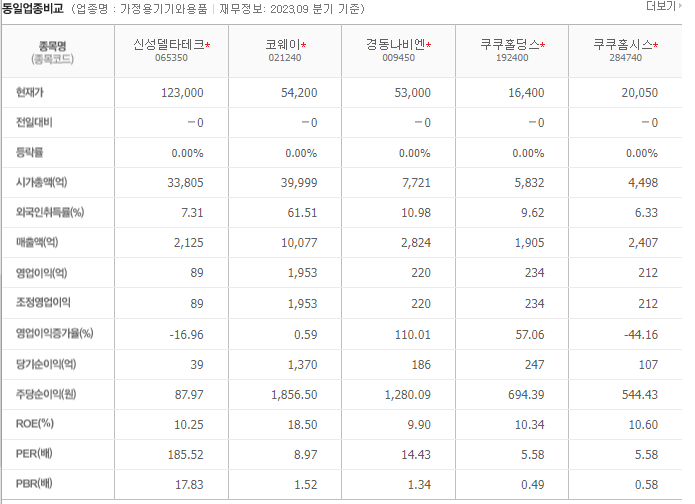Click operating profit growth 57.06 cell
Image resolution: width=695 pixels, height=504 pixels.
[x=530, y=335]
